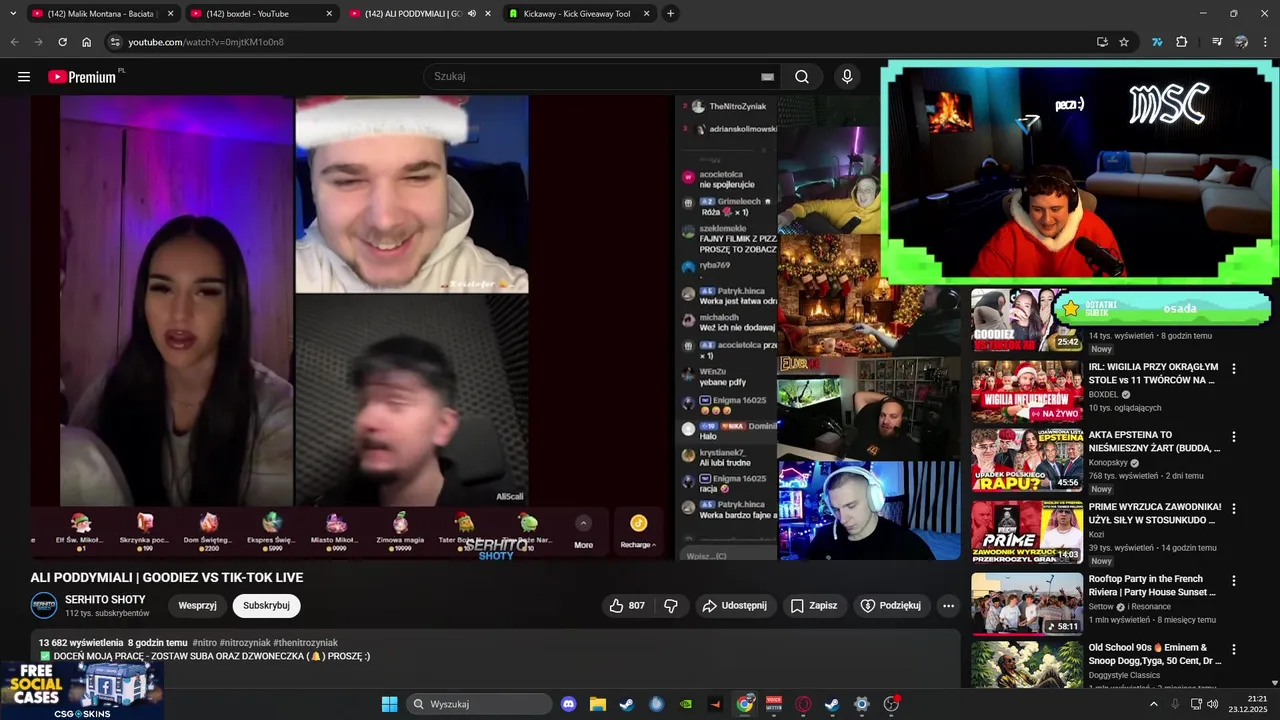Switch to boxdel - YouTube tab
Image resolution: width=1280 pixels, height=720 pixels.
261,14
